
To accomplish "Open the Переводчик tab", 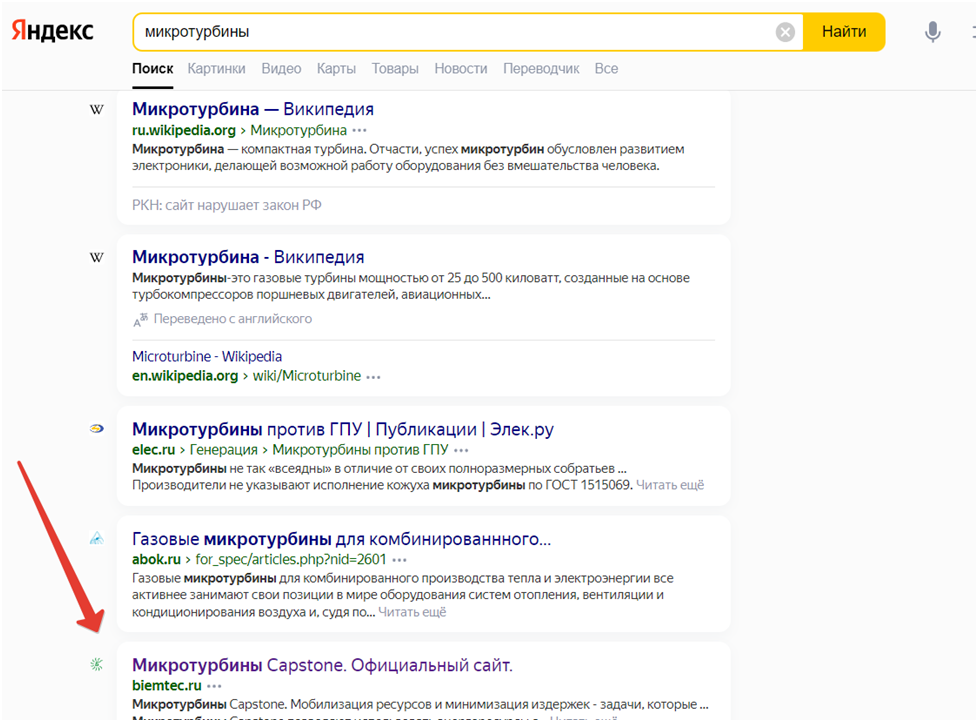I will click(541, 69).
